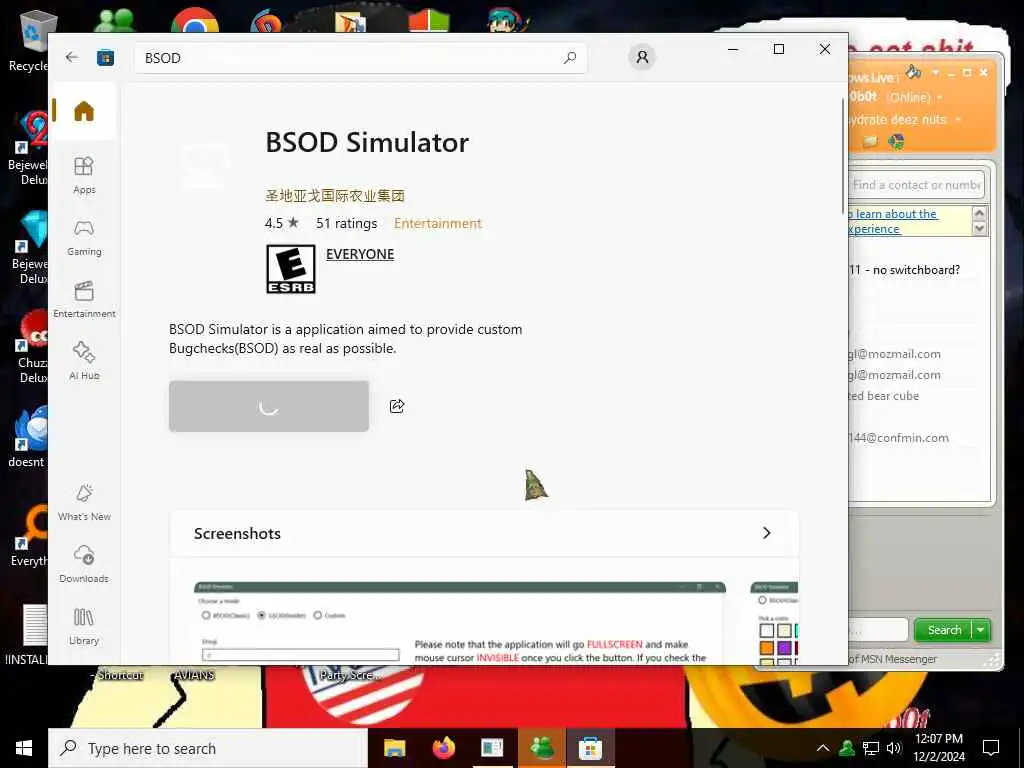Image resolution: width=1024 pixels, height=768 pixels.
Task: Open the Entertainment category link
Action: coord(438,223)
